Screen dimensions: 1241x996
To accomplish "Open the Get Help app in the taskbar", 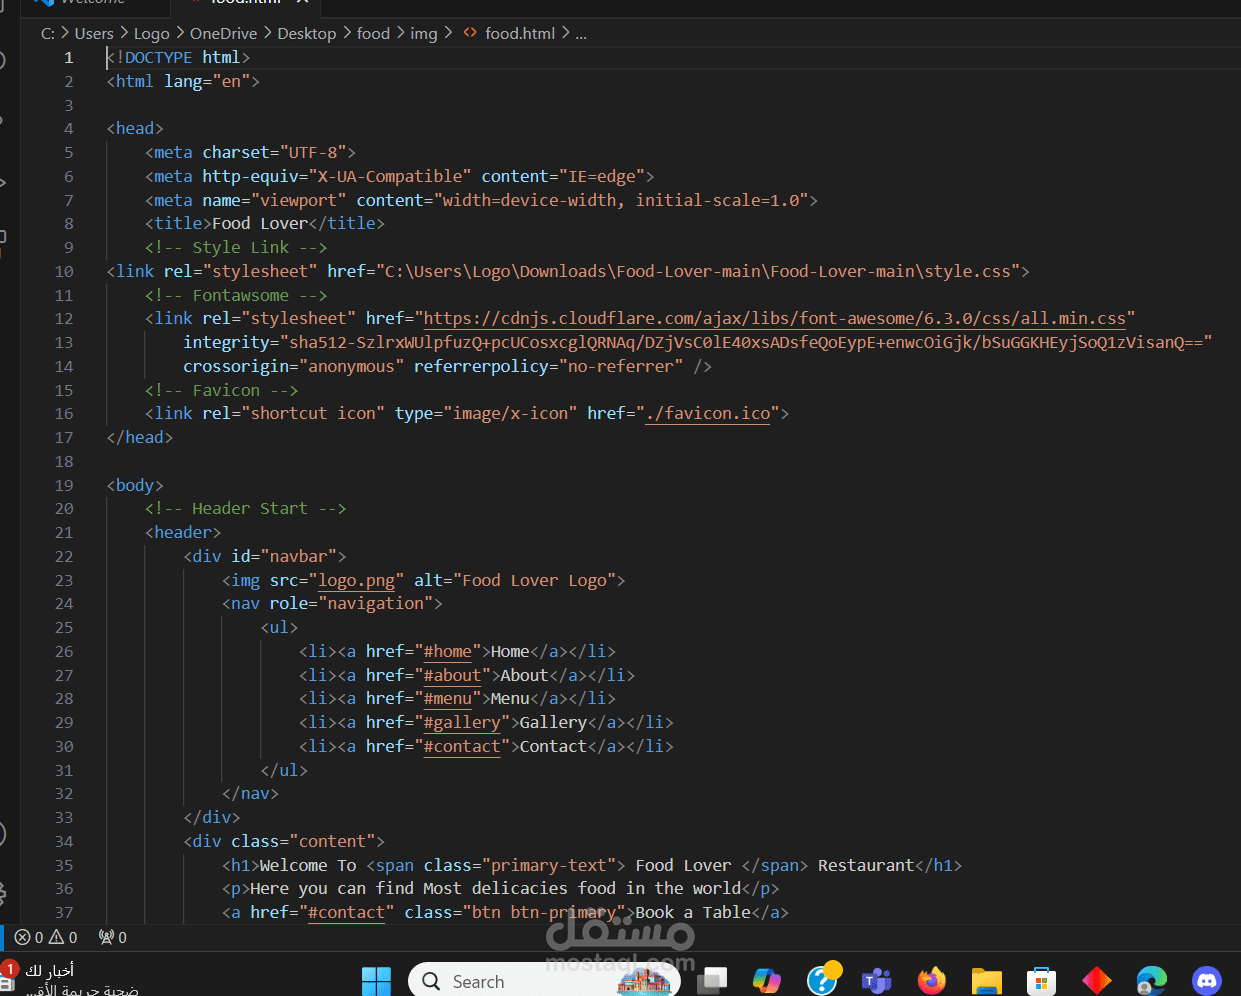I will coord(823,980).
